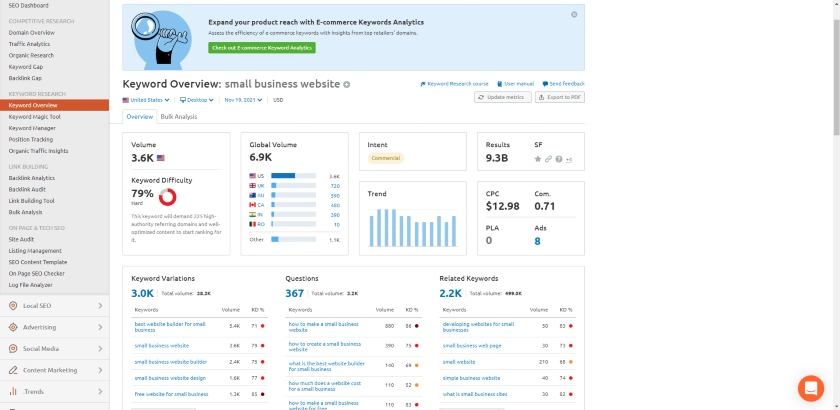Open the orange chat support bubble
Viewport: 840px width, 410px height.
(811, 388)
